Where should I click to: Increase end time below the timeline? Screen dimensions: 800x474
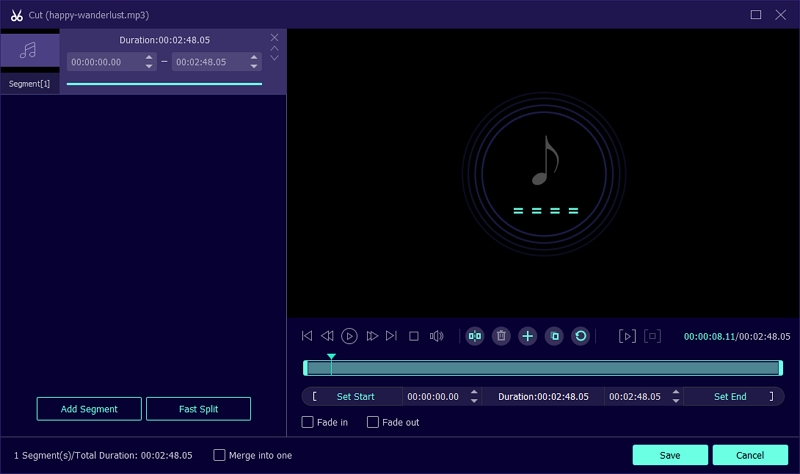(x=676, y=392)
